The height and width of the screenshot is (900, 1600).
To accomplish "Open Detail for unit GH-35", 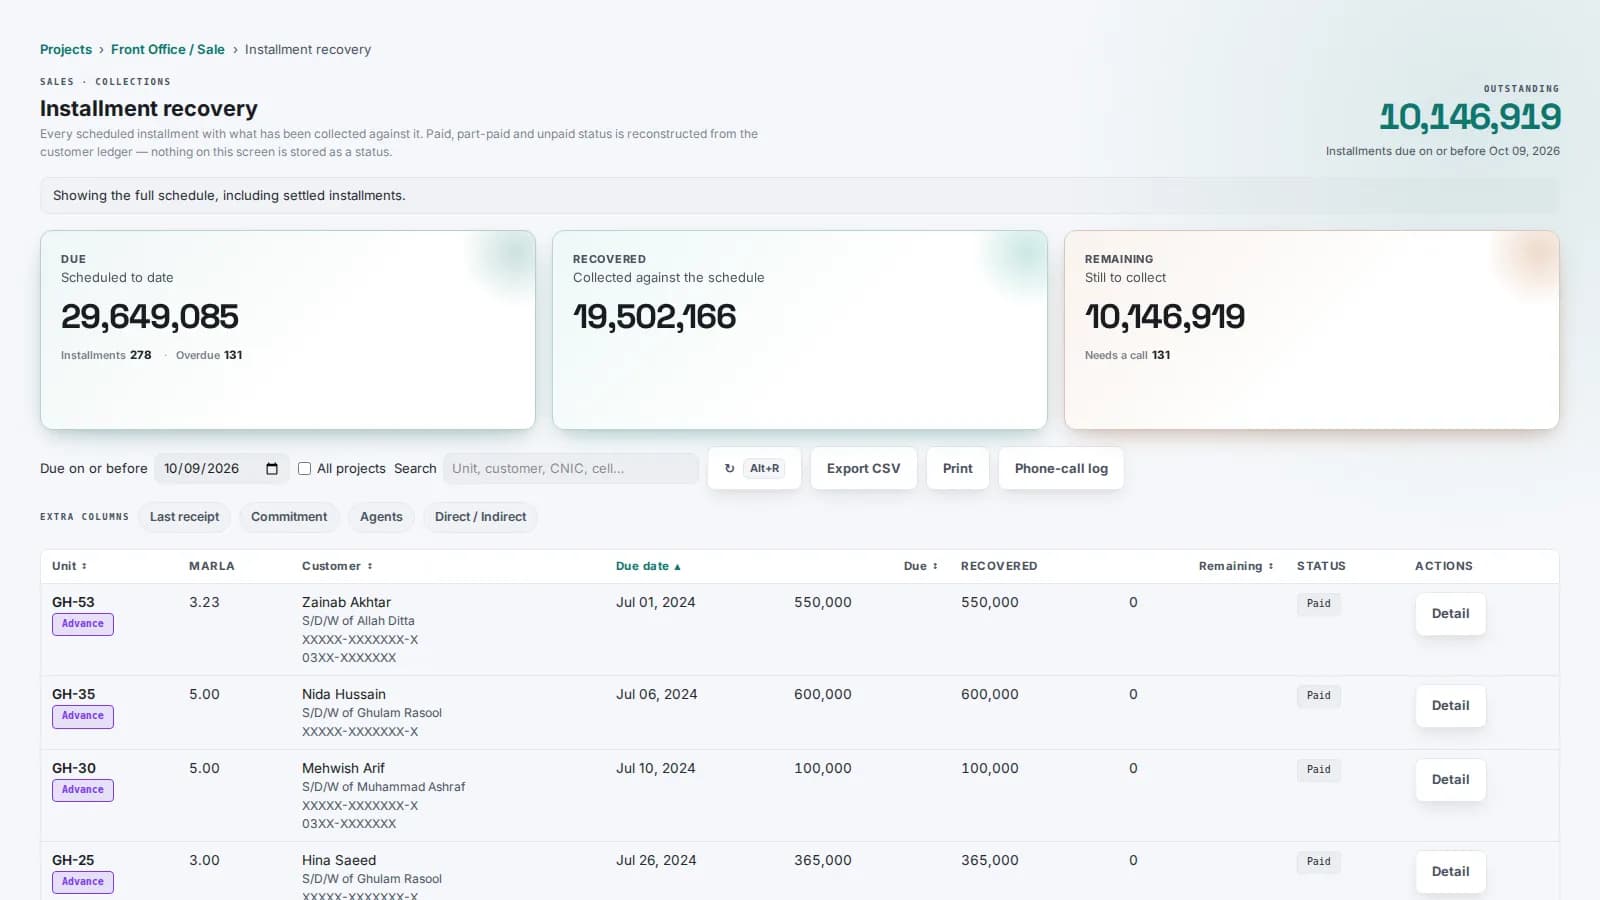I will point(1450,705).
